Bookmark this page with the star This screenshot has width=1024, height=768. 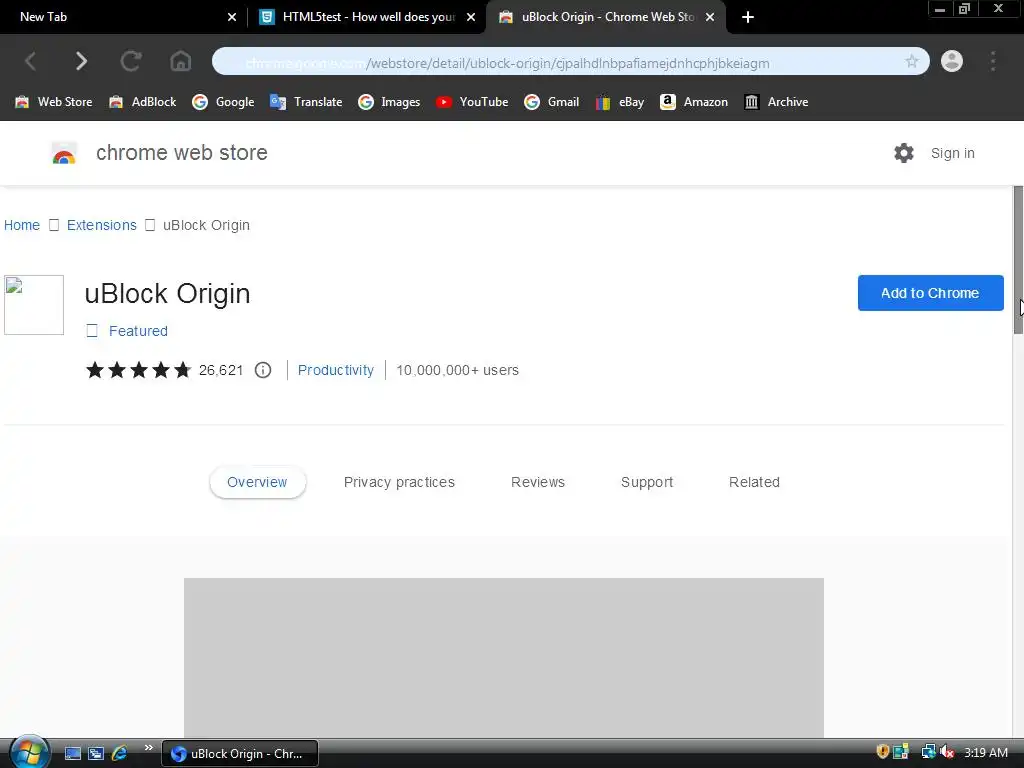coord(912,61)
